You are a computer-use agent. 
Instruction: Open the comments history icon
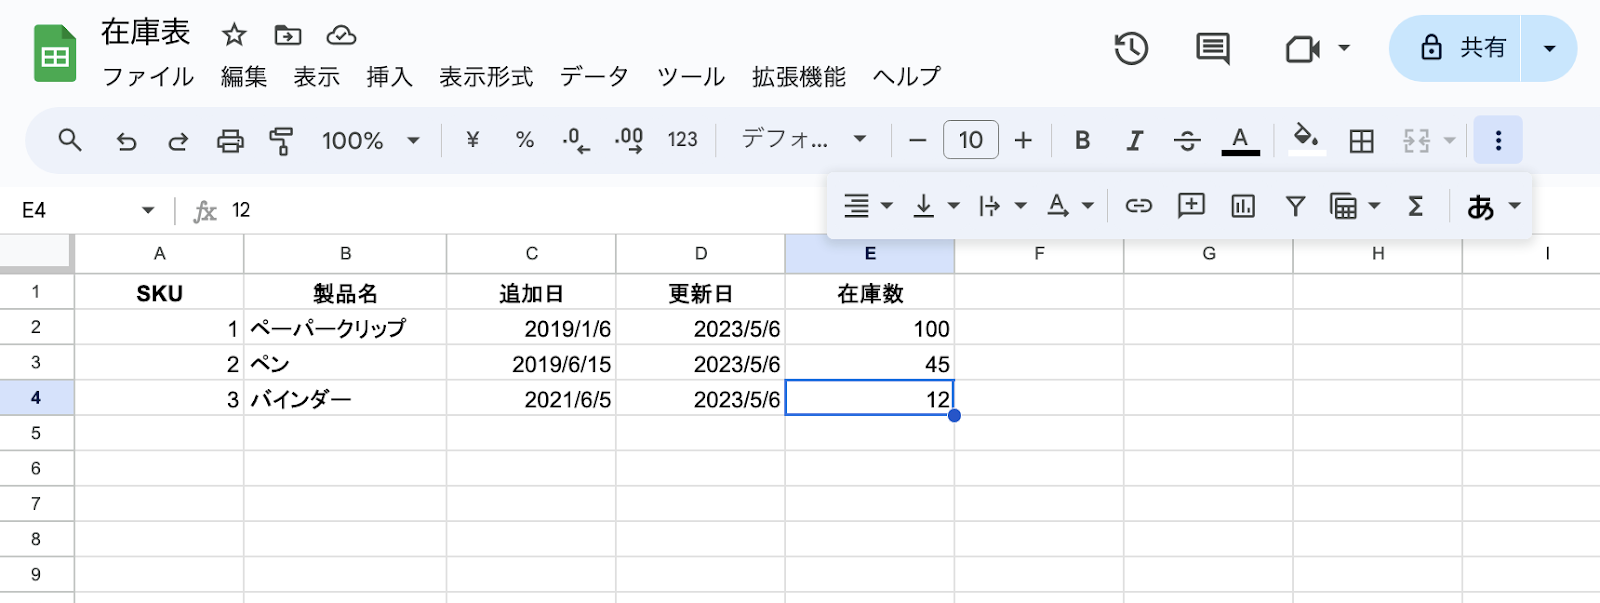[1212, 48]
